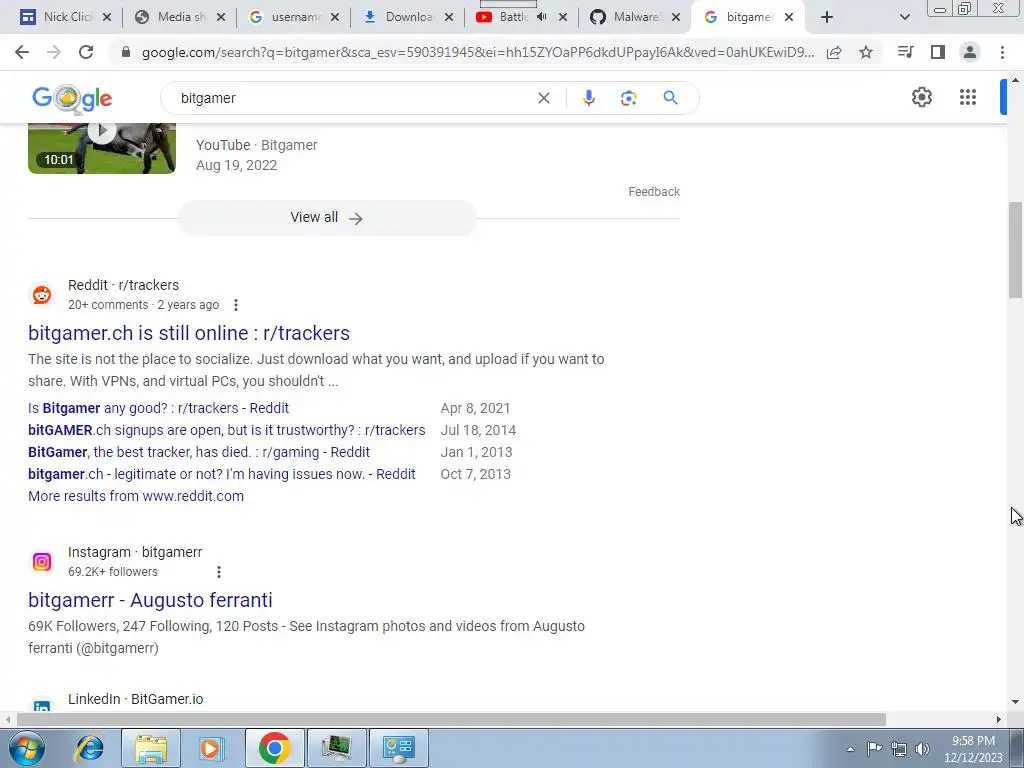
Task: Open the Windows Start menu
Action: tap(26, 748)
